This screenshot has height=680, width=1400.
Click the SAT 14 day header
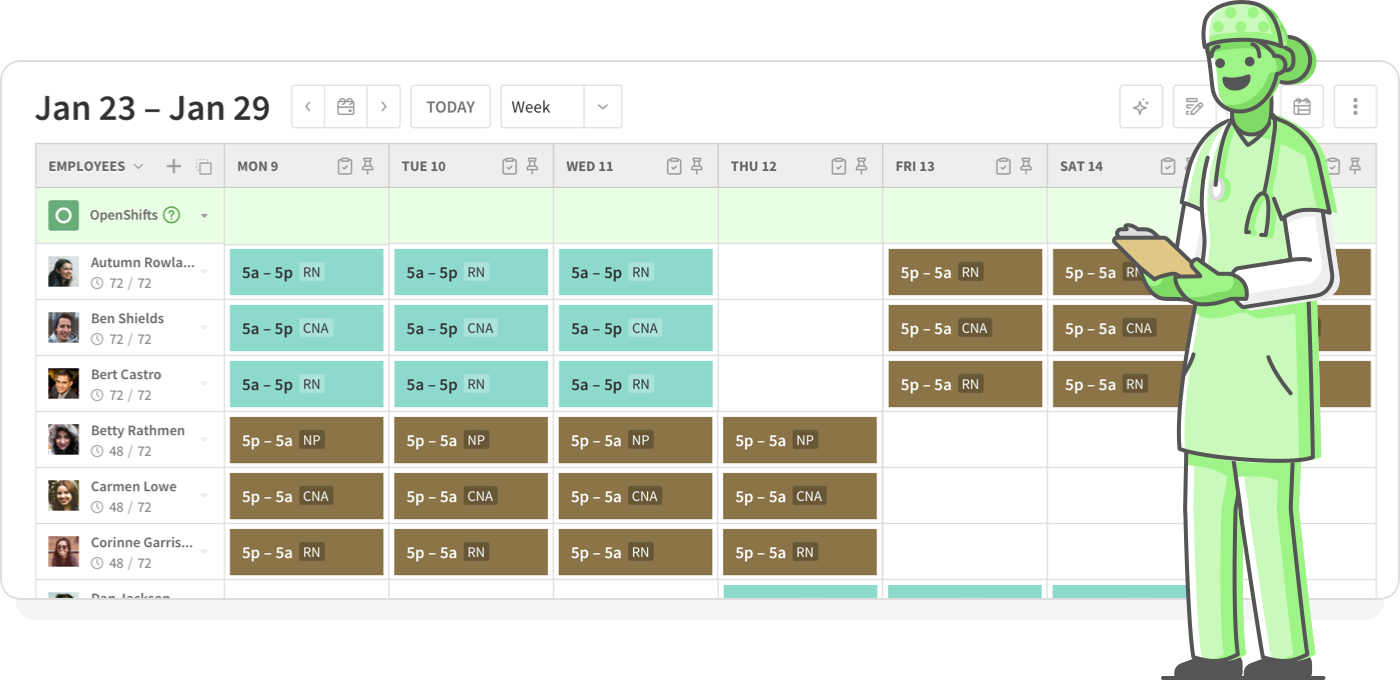(1080, 166)
